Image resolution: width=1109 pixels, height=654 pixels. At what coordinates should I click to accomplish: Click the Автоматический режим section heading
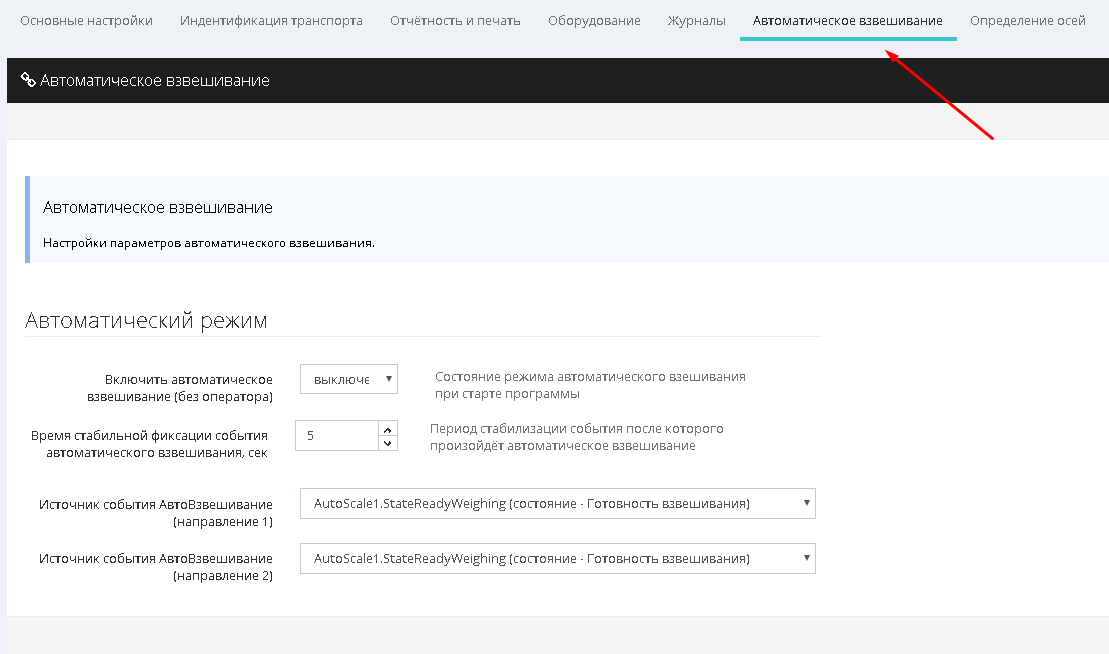[146, 321]
